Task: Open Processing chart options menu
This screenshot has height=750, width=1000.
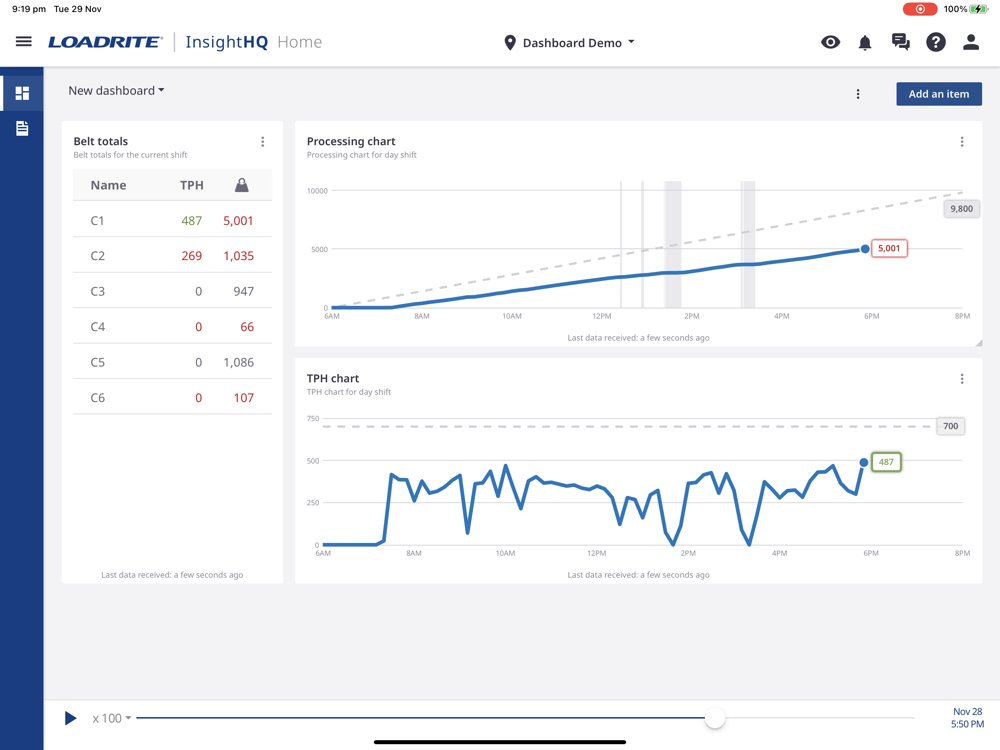Action: tap(962, 142)
